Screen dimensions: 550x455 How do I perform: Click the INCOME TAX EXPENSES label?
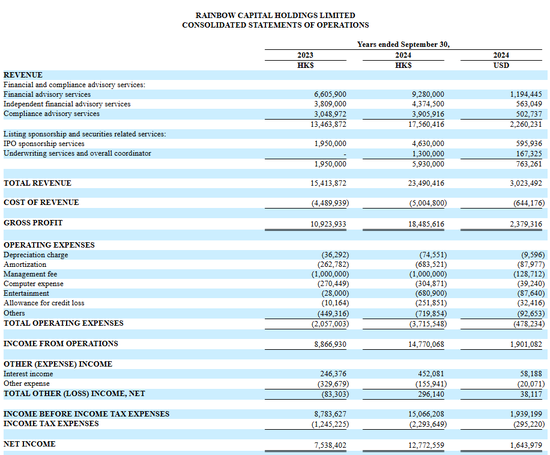pyautogui.click(x=51, y=424)
